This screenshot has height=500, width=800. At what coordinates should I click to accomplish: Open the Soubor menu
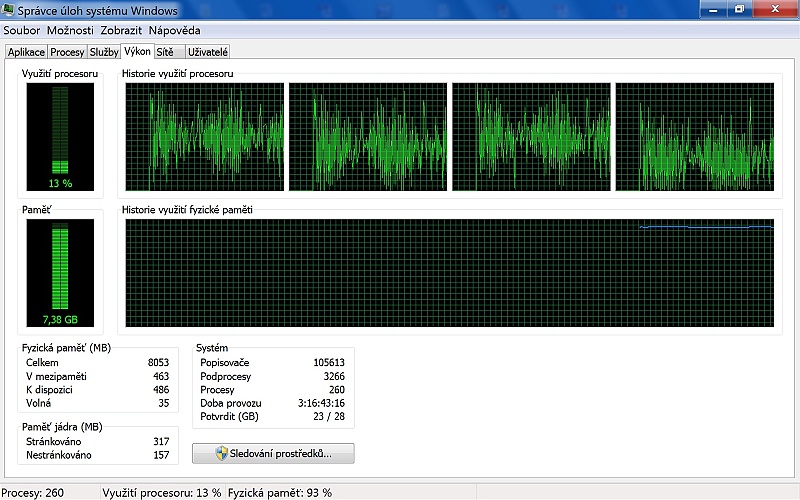[21, 30]
